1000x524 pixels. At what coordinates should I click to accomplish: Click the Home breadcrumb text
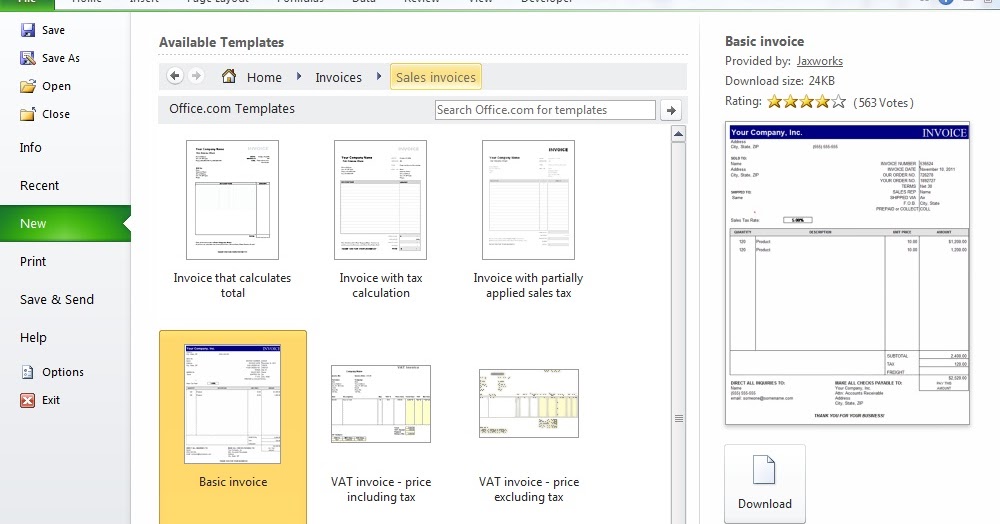tap(264, 77)
